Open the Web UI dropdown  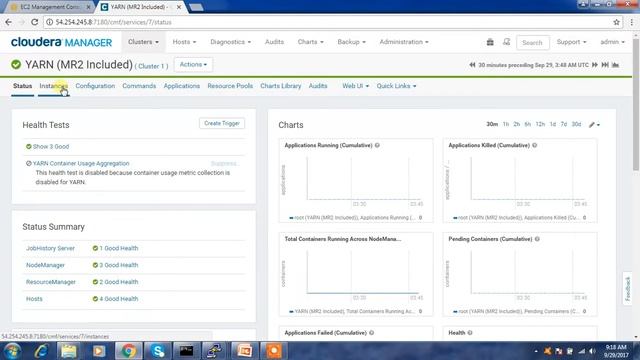[356, 86]
